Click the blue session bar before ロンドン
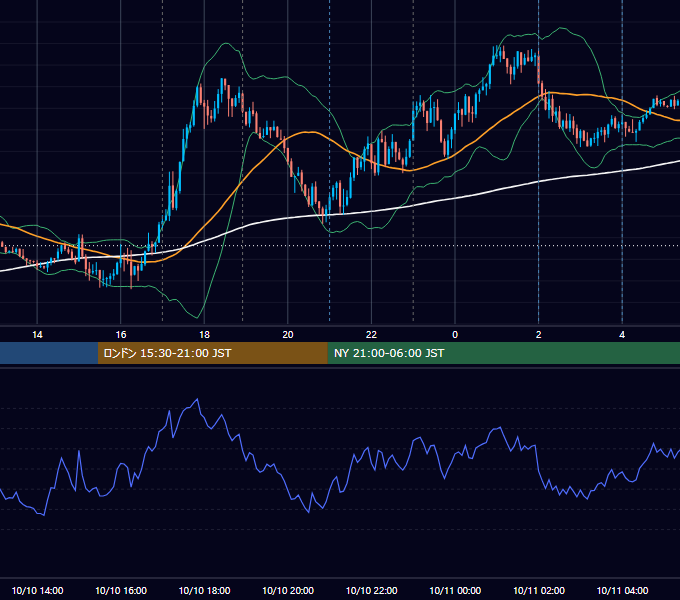The height and width of the screenshot is (600, 680). [x=49, y=353]
